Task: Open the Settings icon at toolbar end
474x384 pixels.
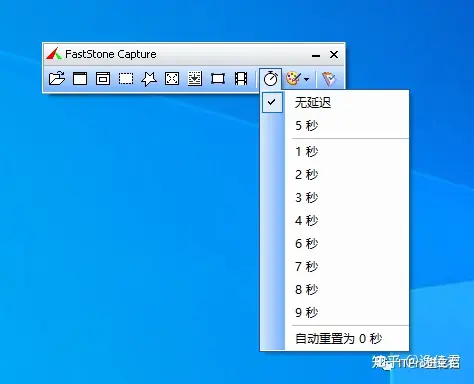Action: coord(329,79)
